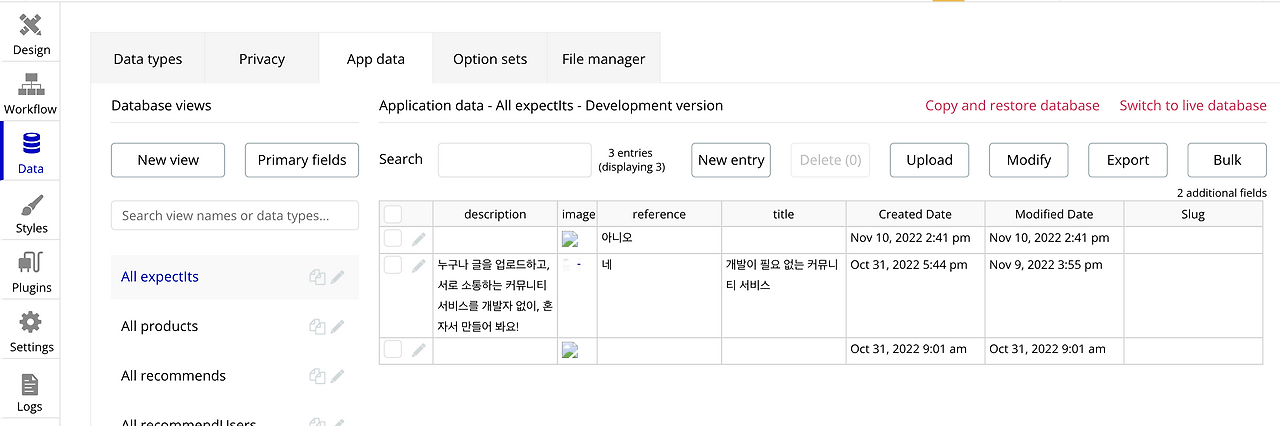
Task: Edit the All products view pencil
Action: pyautogui.click(x=338, y=326)
